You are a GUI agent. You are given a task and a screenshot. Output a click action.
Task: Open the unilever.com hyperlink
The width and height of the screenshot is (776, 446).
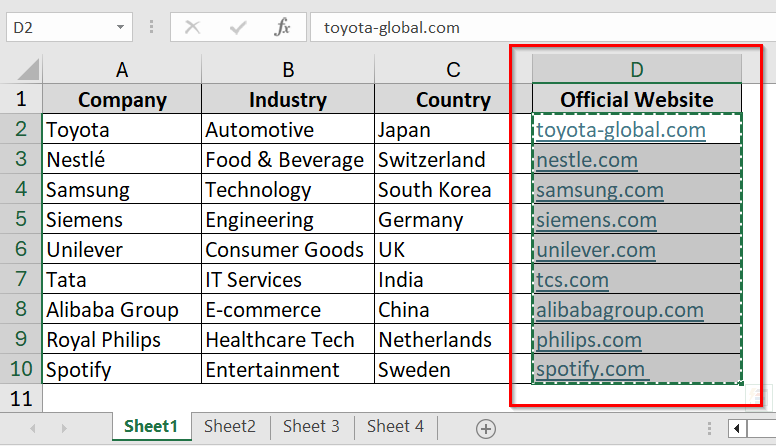[x=596, y=250]
